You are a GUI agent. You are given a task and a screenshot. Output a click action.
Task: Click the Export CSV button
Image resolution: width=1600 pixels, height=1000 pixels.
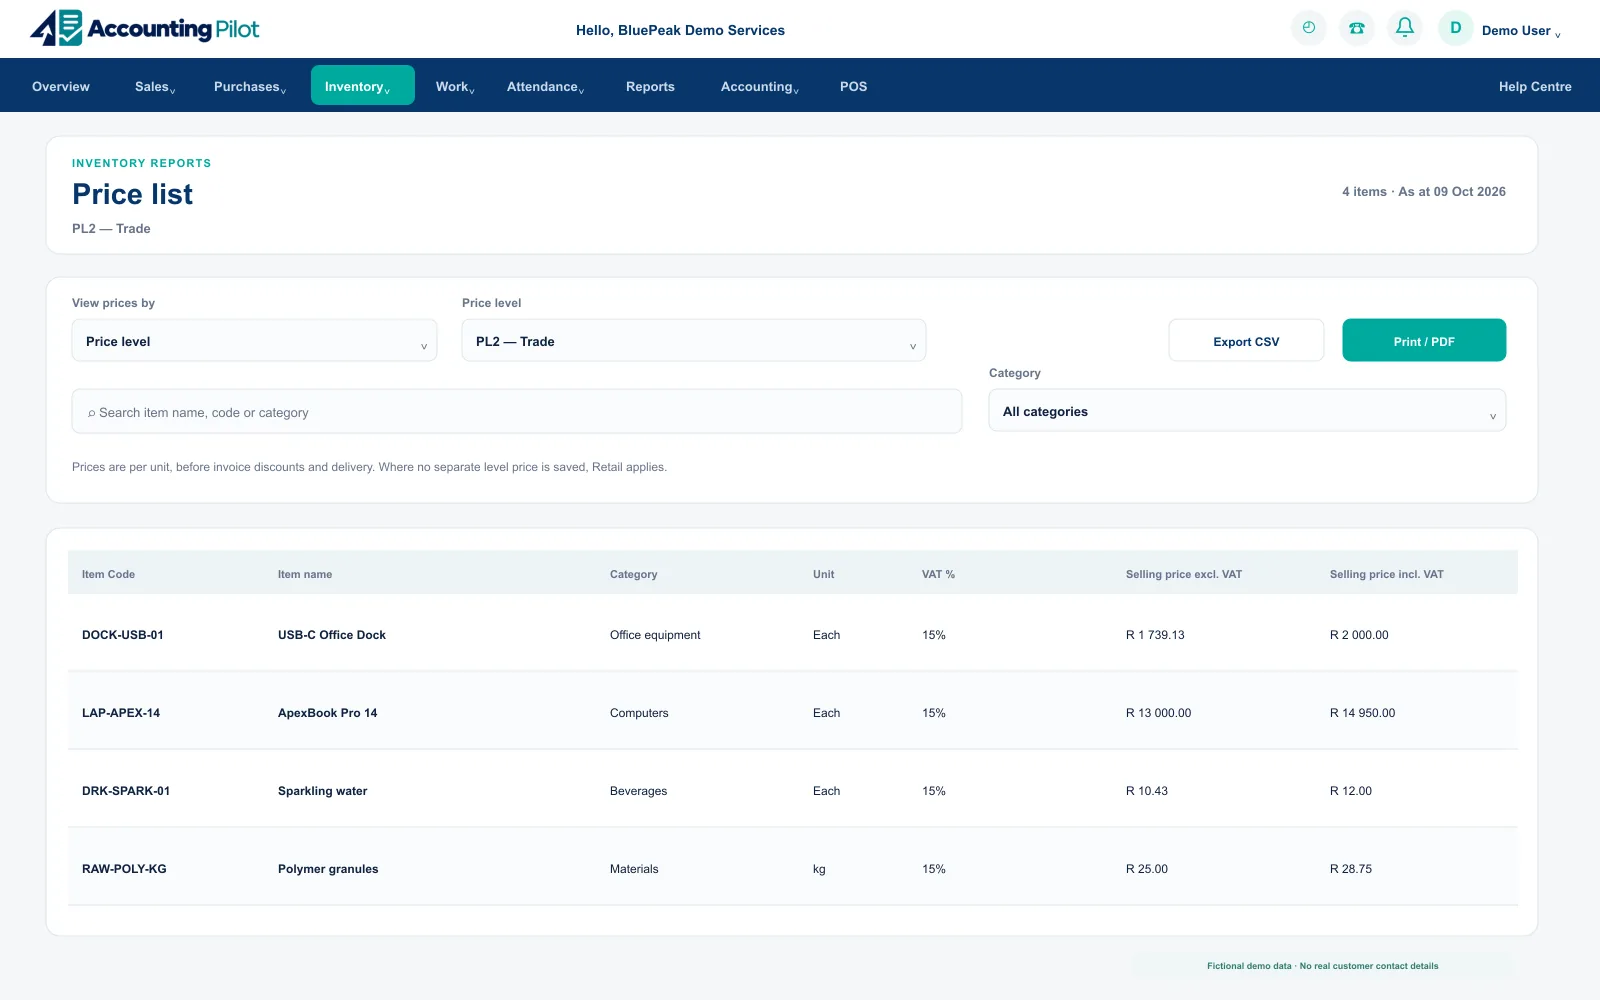pyautogui.click(x=1246, y=341)
